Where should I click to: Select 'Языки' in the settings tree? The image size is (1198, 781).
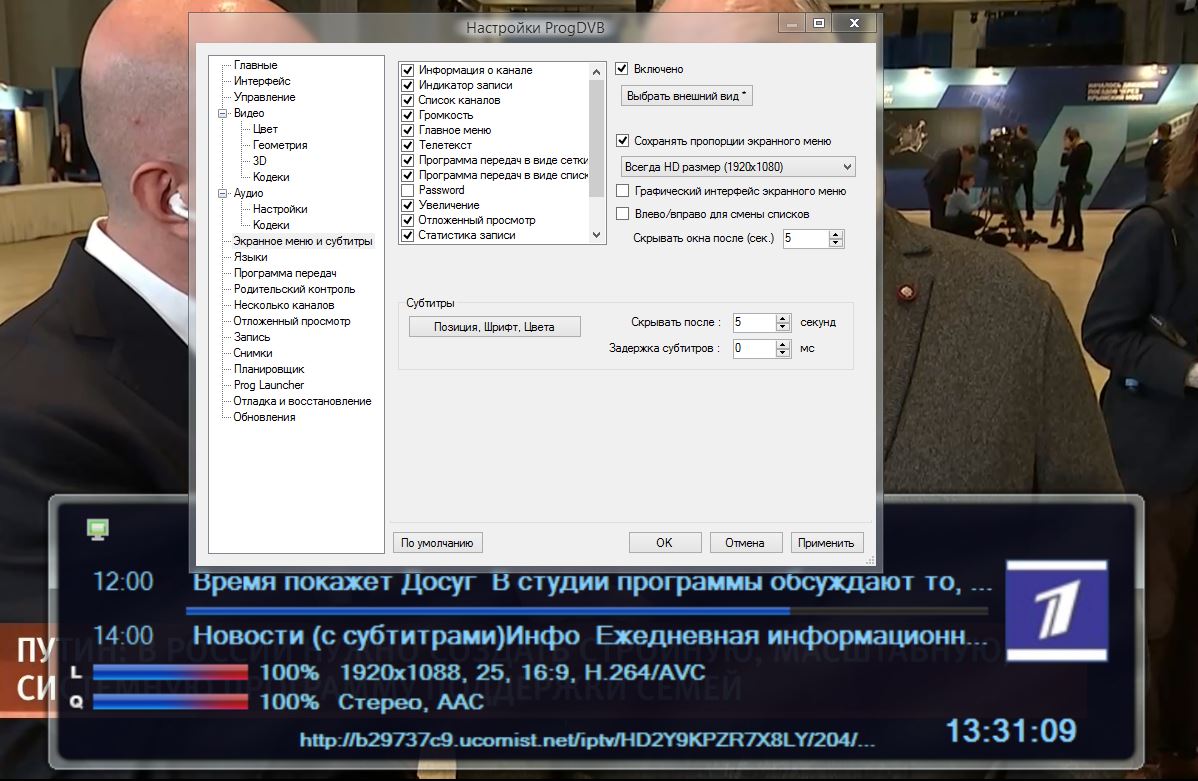tap(250, 257)
